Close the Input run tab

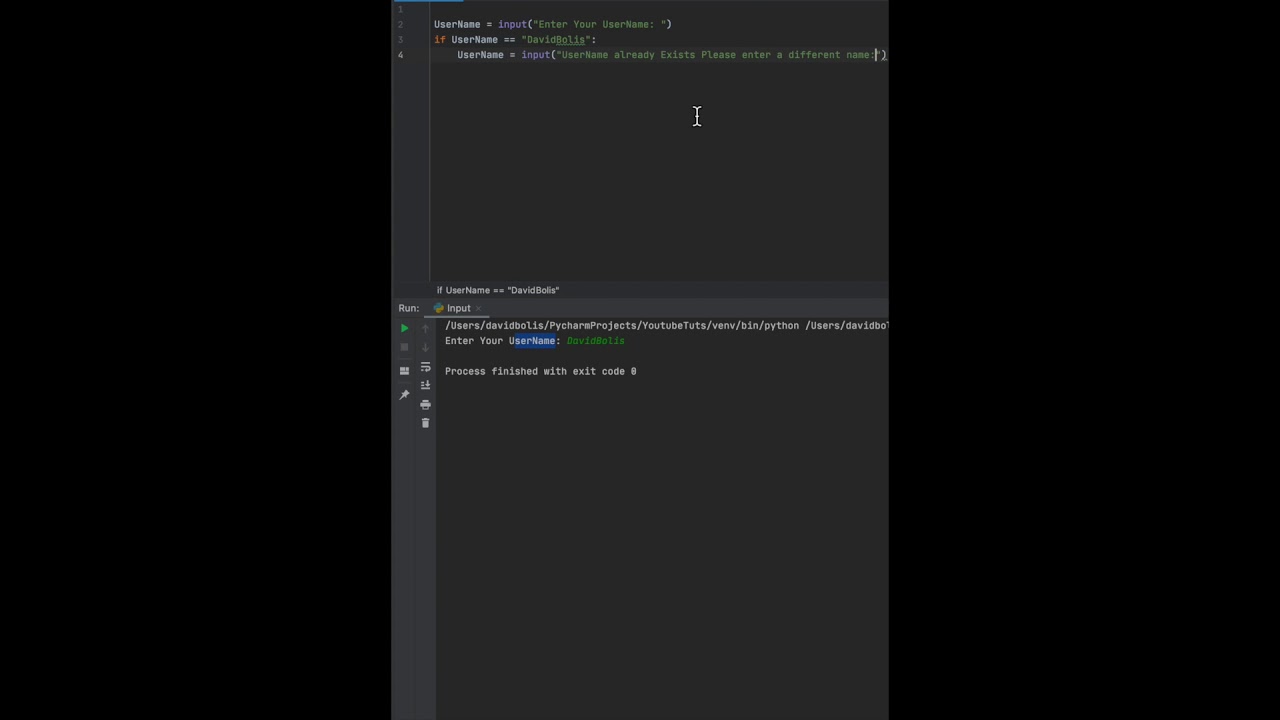478,308
